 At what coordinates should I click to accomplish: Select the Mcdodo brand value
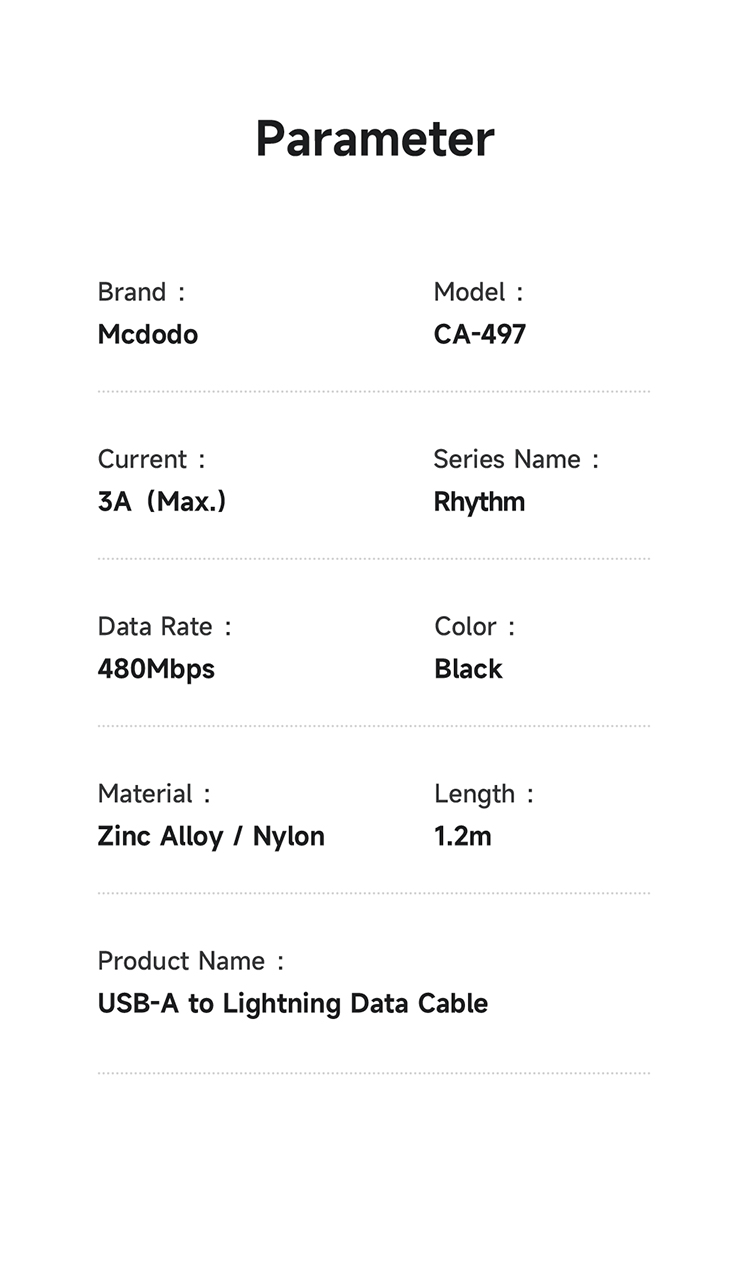pos(148,334)
